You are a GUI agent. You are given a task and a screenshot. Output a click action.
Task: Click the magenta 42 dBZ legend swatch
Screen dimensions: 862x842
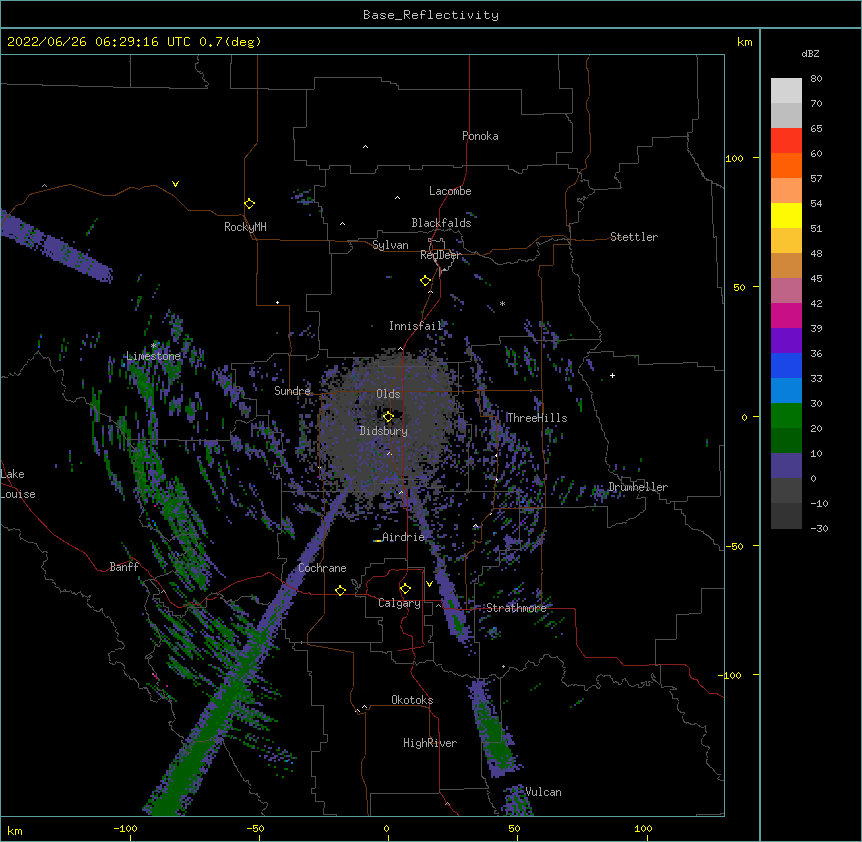[x=786, y=315]
